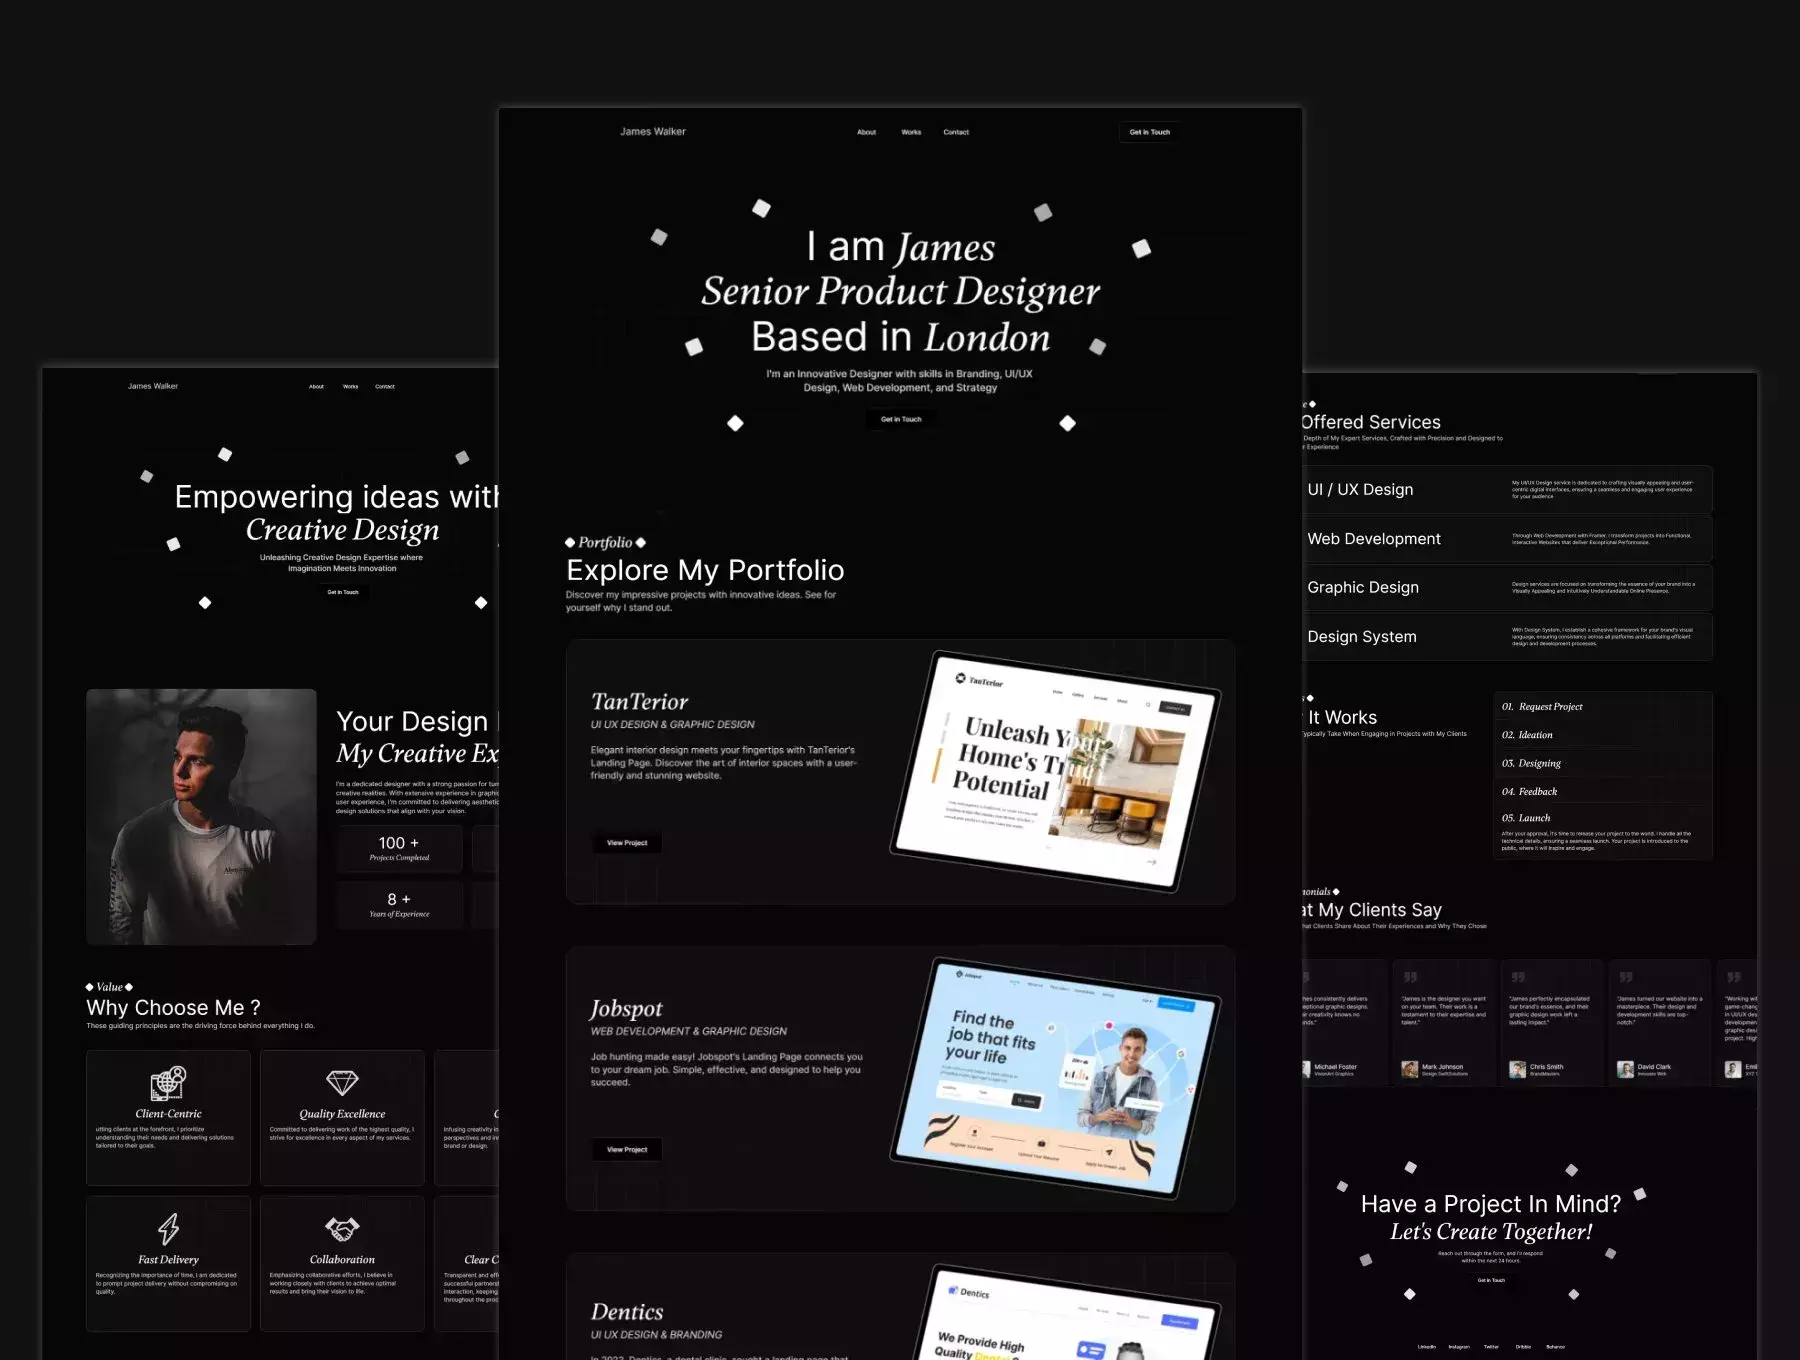Click Get in Touch under Let's Create Together
Viewport: 1800px width, 1360px height.
coord(1491,1280)
